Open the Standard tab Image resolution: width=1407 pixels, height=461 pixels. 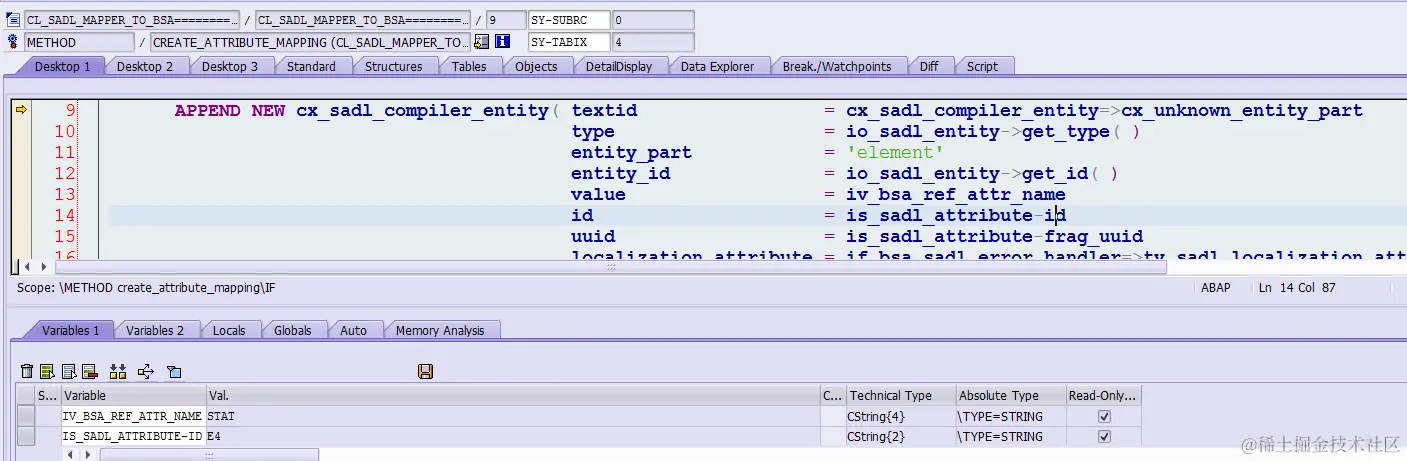click(311, 66)
